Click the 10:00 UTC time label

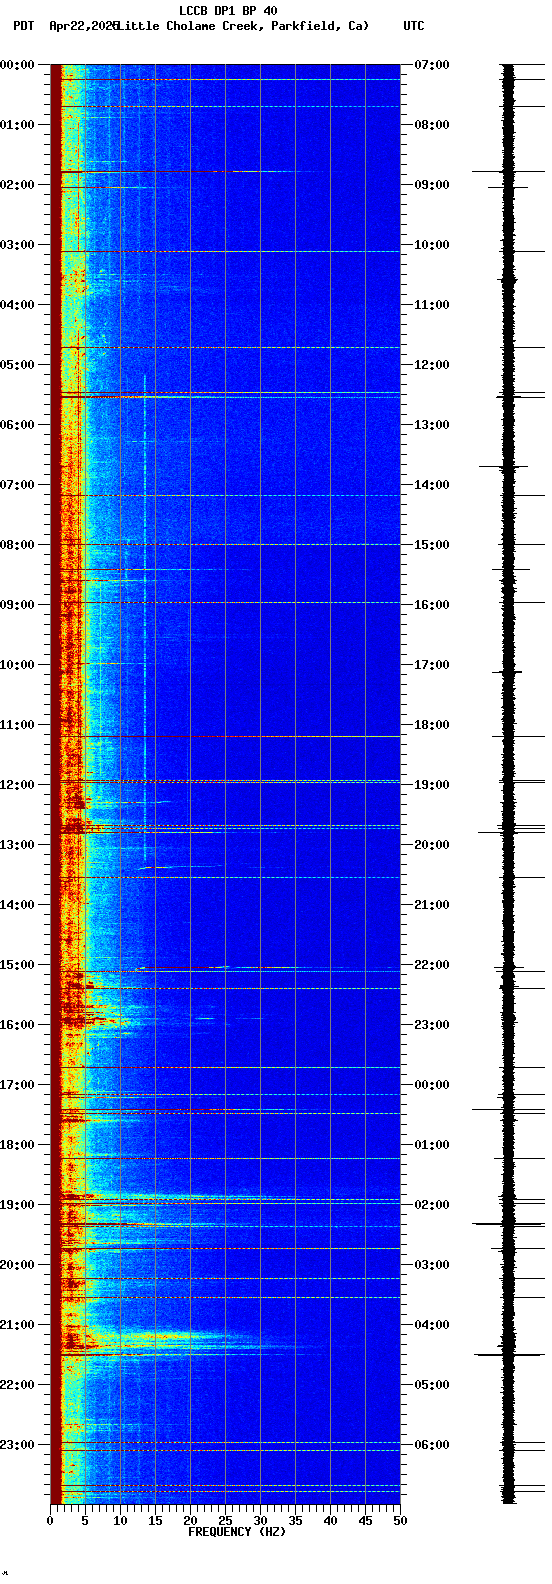point(432,245)
